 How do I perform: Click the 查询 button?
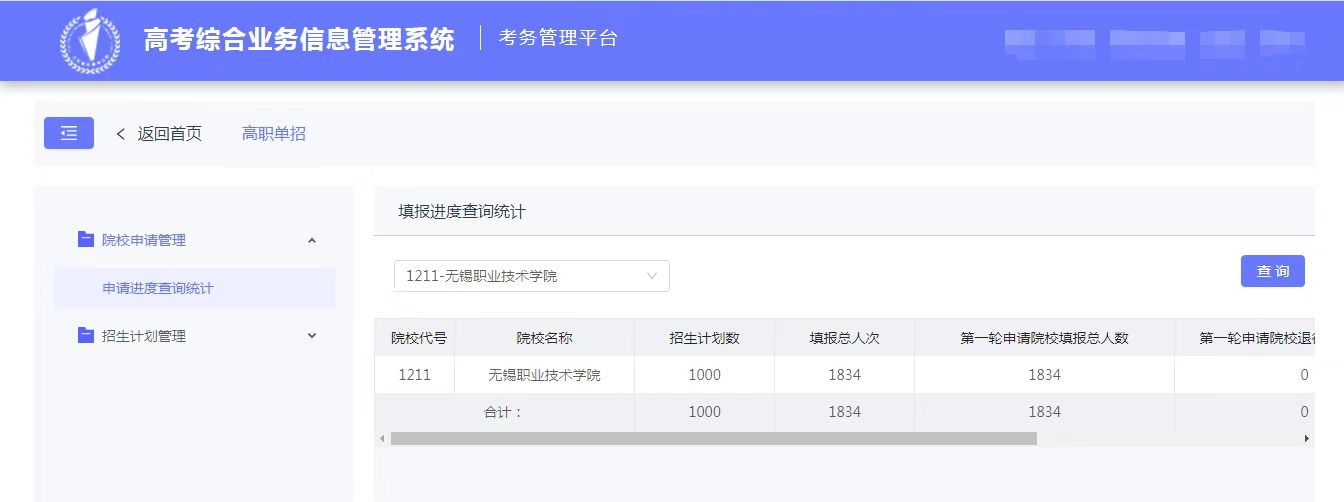click(1272, 271)
